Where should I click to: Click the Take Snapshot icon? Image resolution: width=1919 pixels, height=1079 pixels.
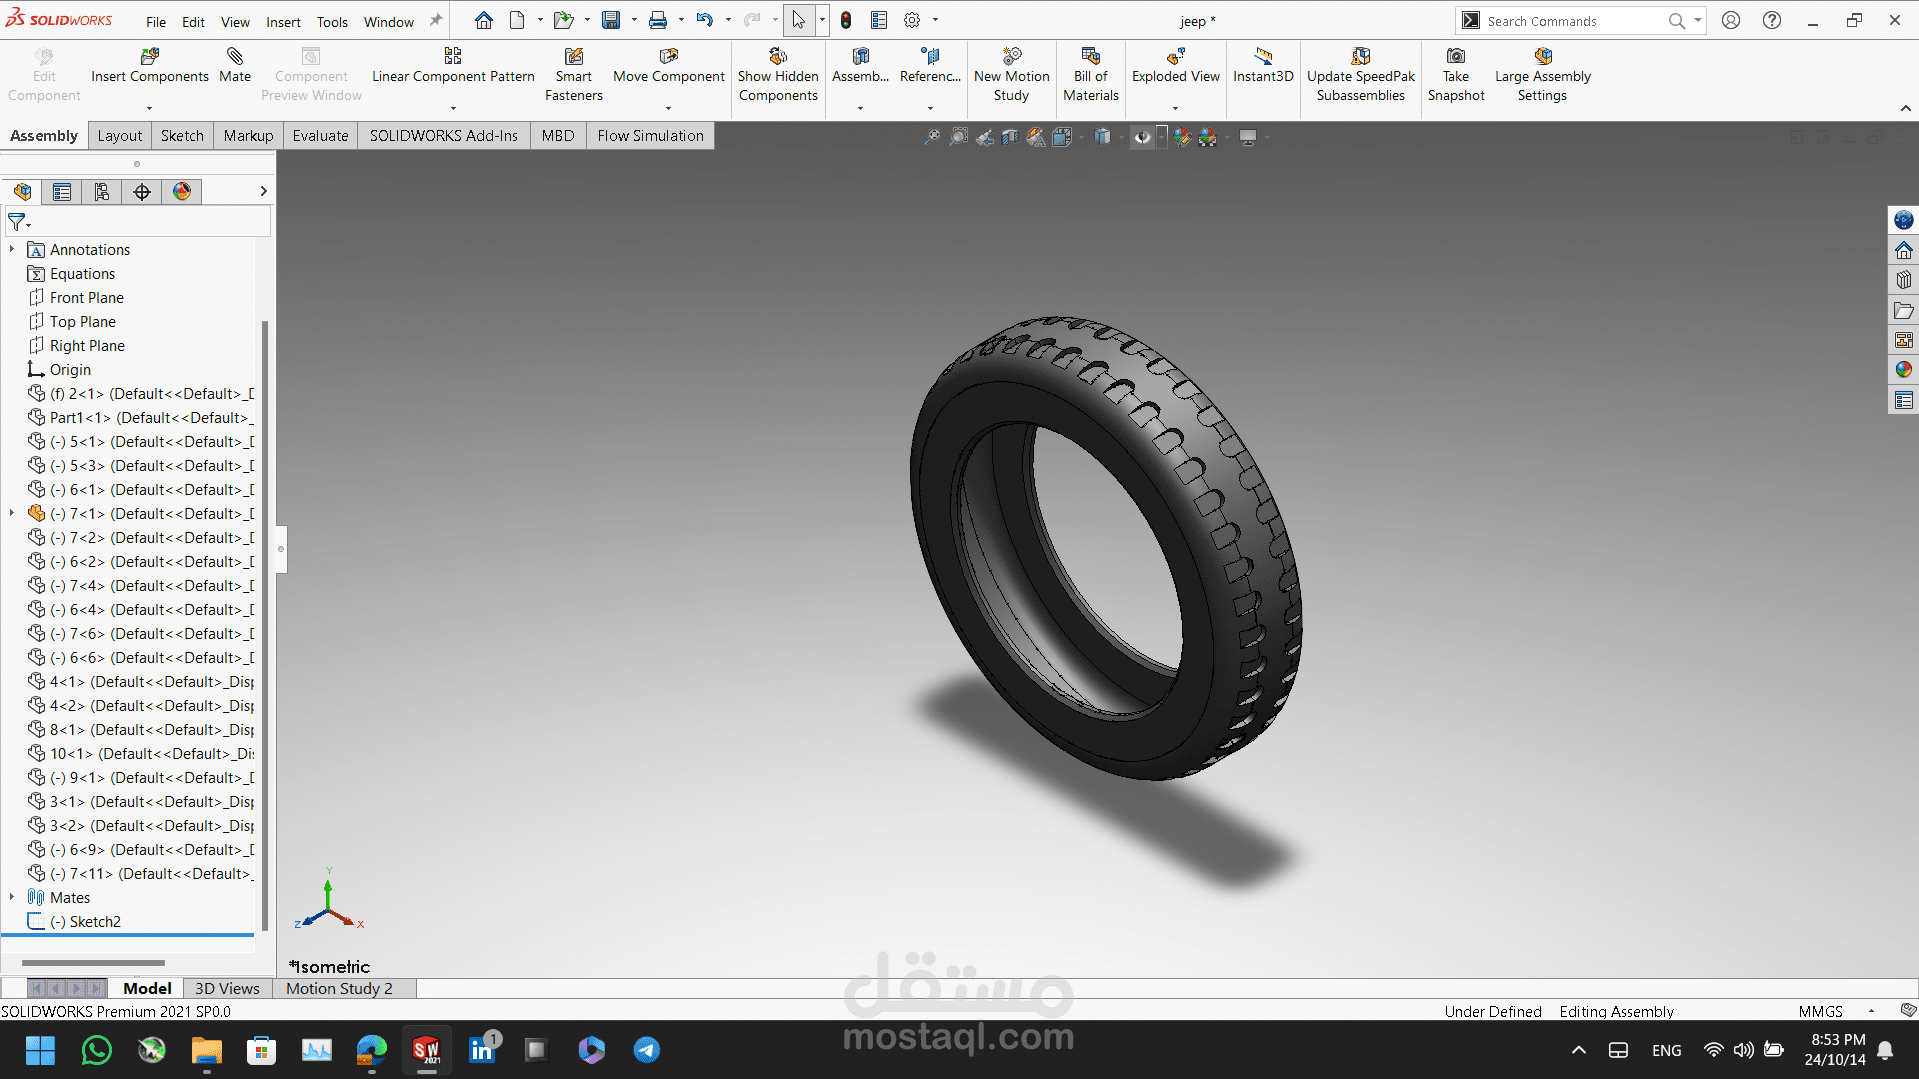1456,57
